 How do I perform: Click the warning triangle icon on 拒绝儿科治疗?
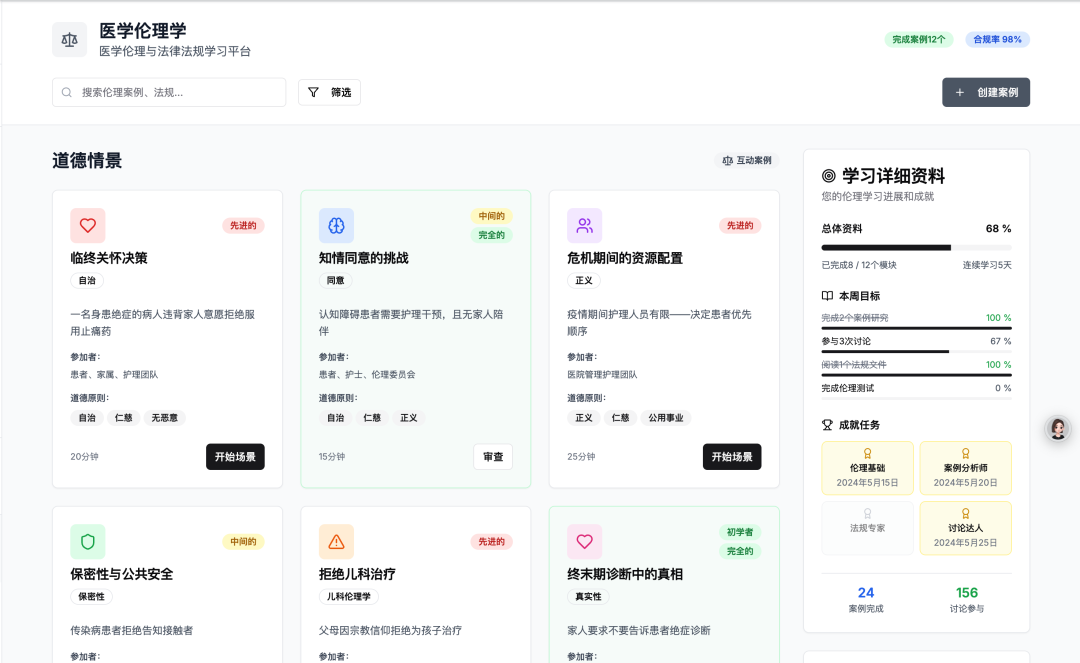[336, 542]
